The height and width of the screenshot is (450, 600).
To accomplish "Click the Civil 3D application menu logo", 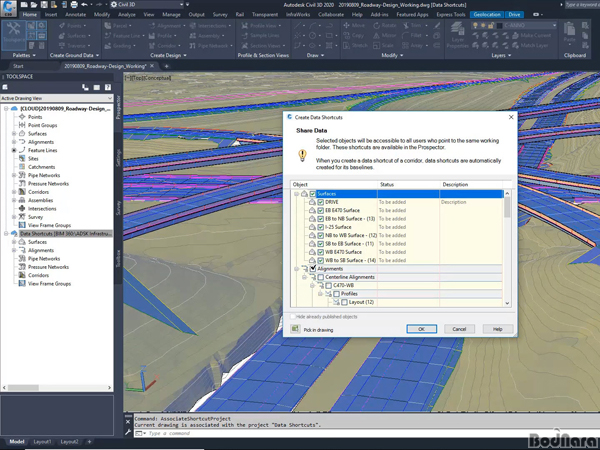I will click(8, 8).
